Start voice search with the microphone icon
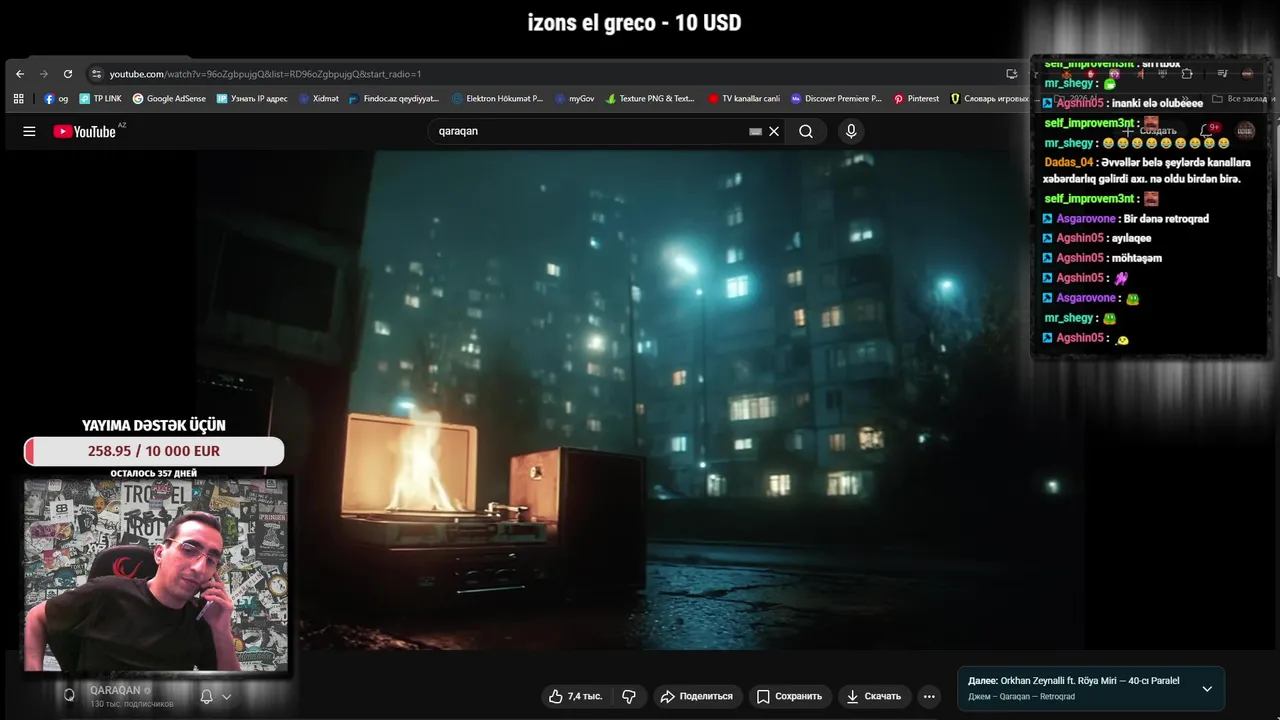This screenshot has height=720, width=1280. [x=851, y=131]
